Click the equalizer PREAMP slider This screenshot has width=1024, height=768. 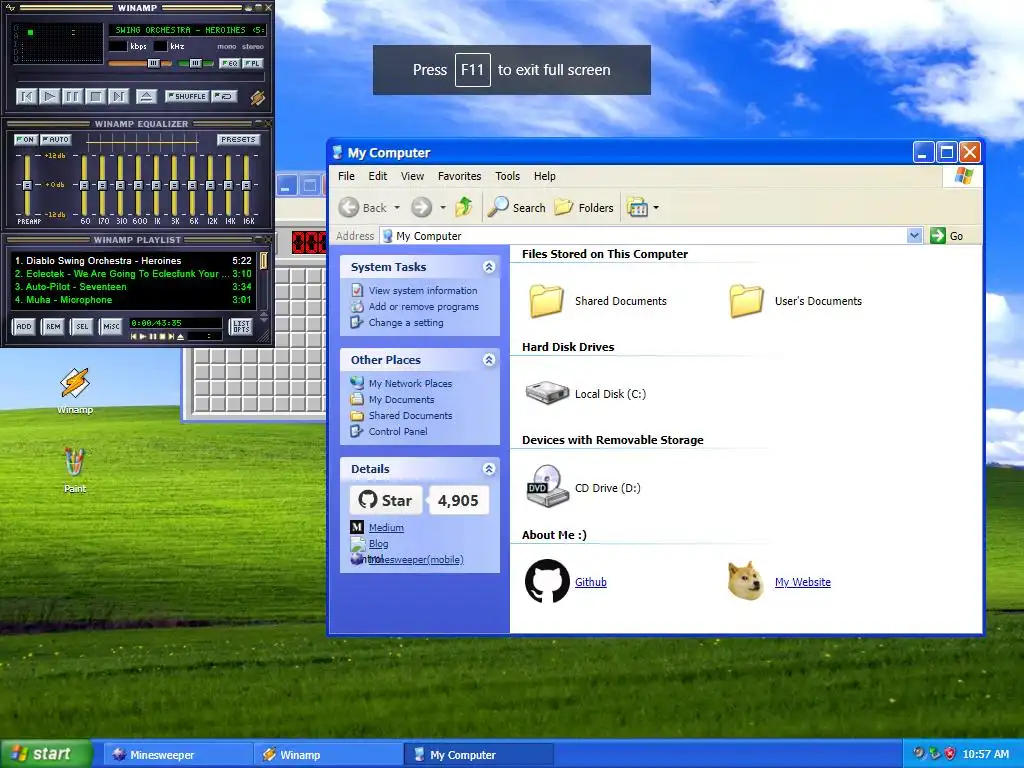pos(27,185)
